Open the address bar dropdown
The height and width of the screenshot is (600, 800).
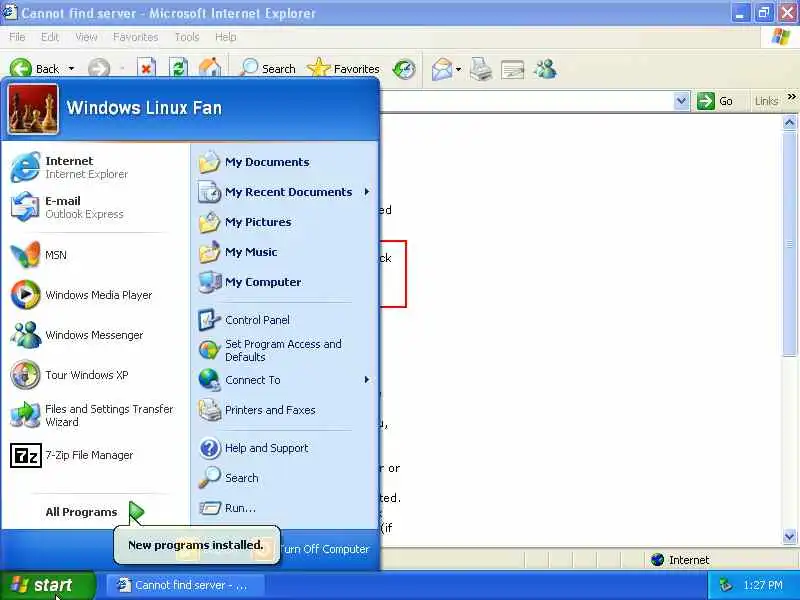681,101
